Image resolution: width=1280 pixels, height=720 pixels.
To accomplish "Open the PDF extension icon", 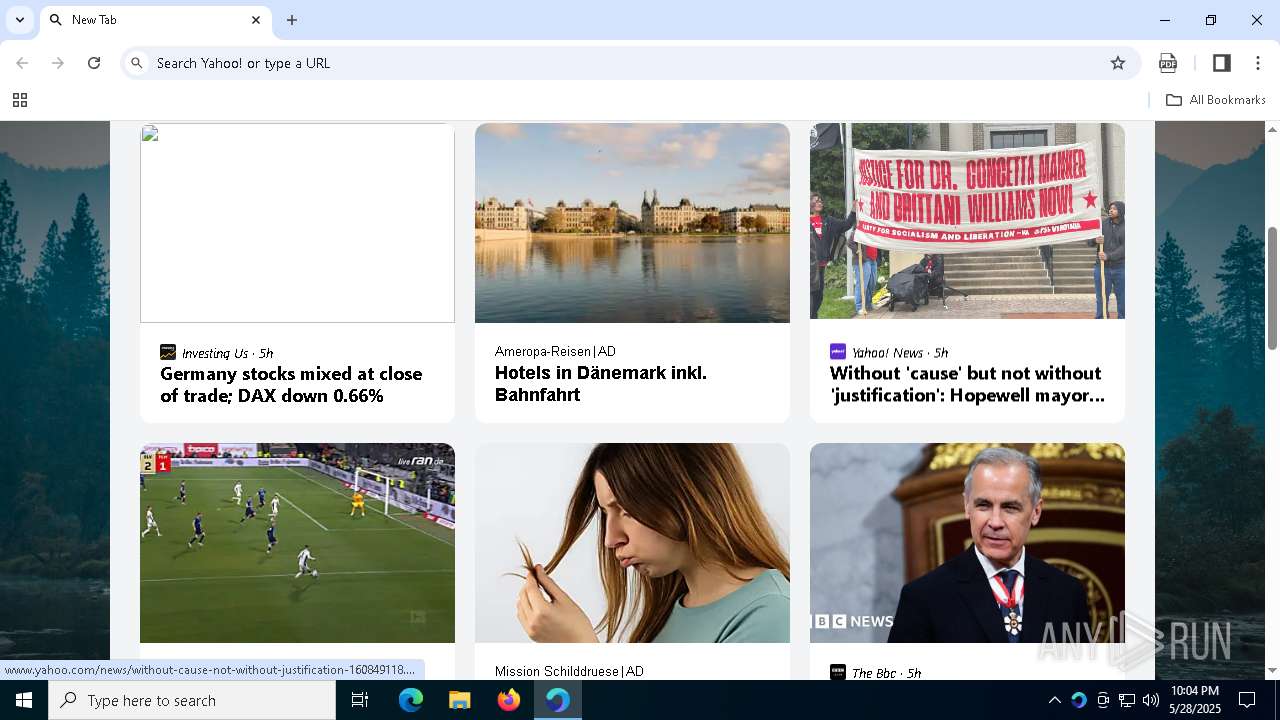I will pyautogui.click(x=1168, y=63).
